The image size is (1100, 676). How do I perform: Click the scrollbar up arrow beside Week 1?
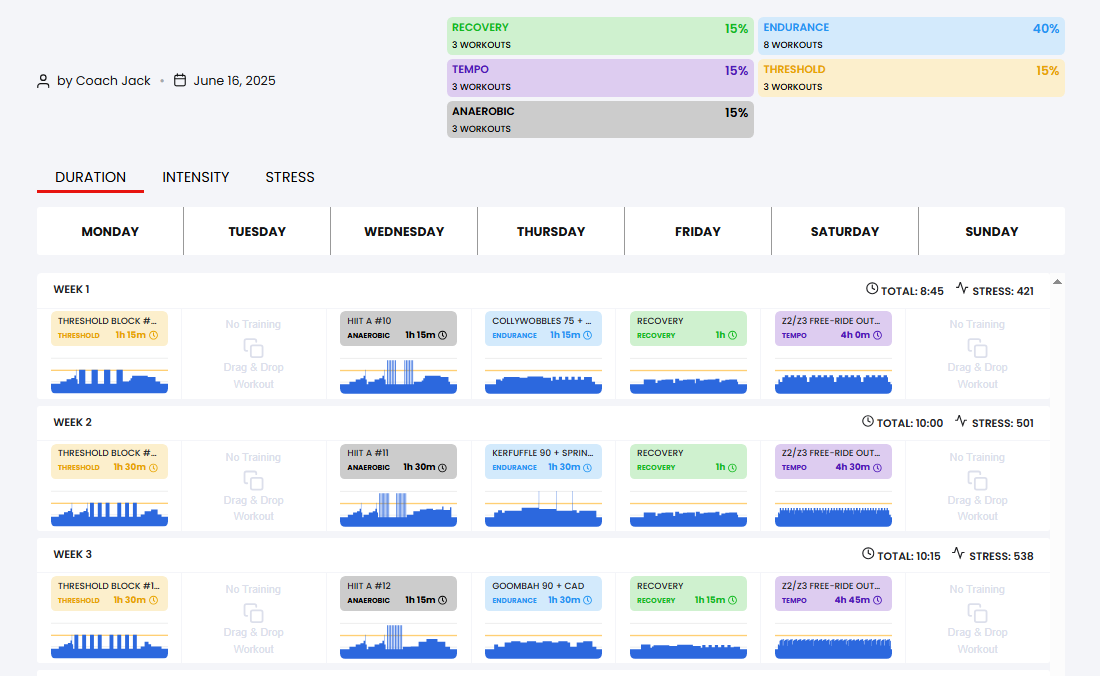1057,282
